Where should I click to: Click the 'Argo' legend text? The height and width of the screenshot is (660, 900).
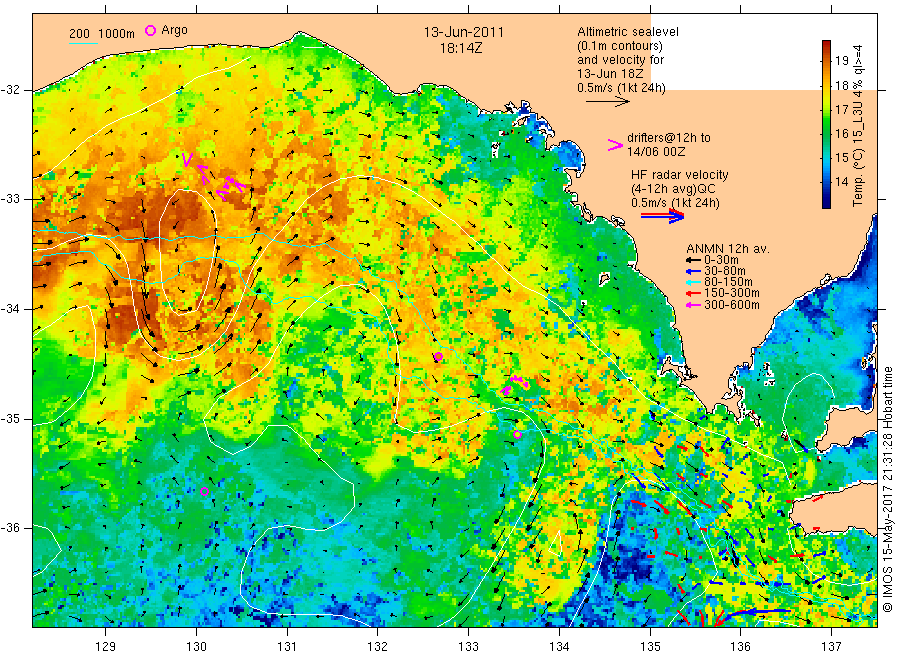174,30
